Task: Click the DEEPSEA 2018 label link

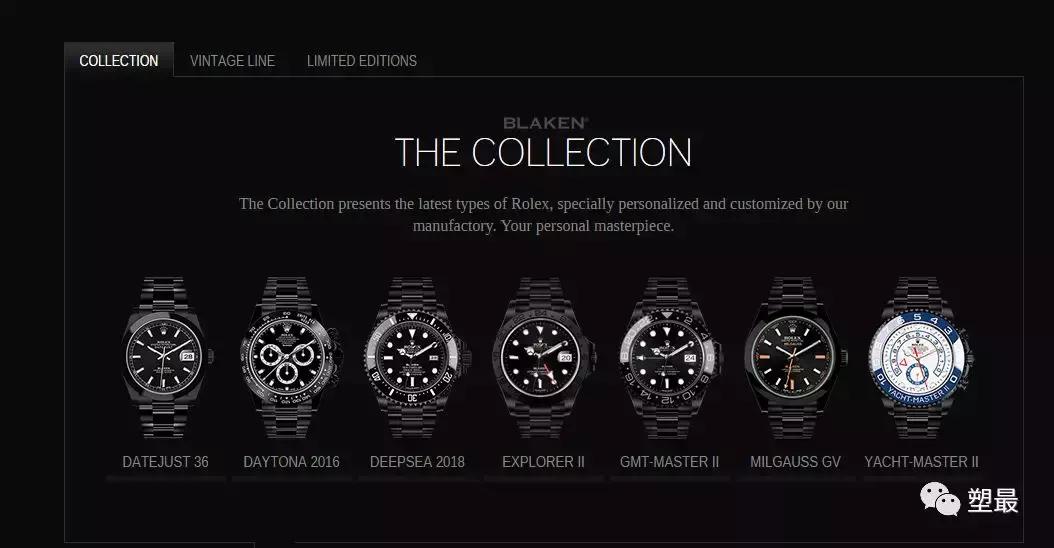Action: (x=417, y=462)
